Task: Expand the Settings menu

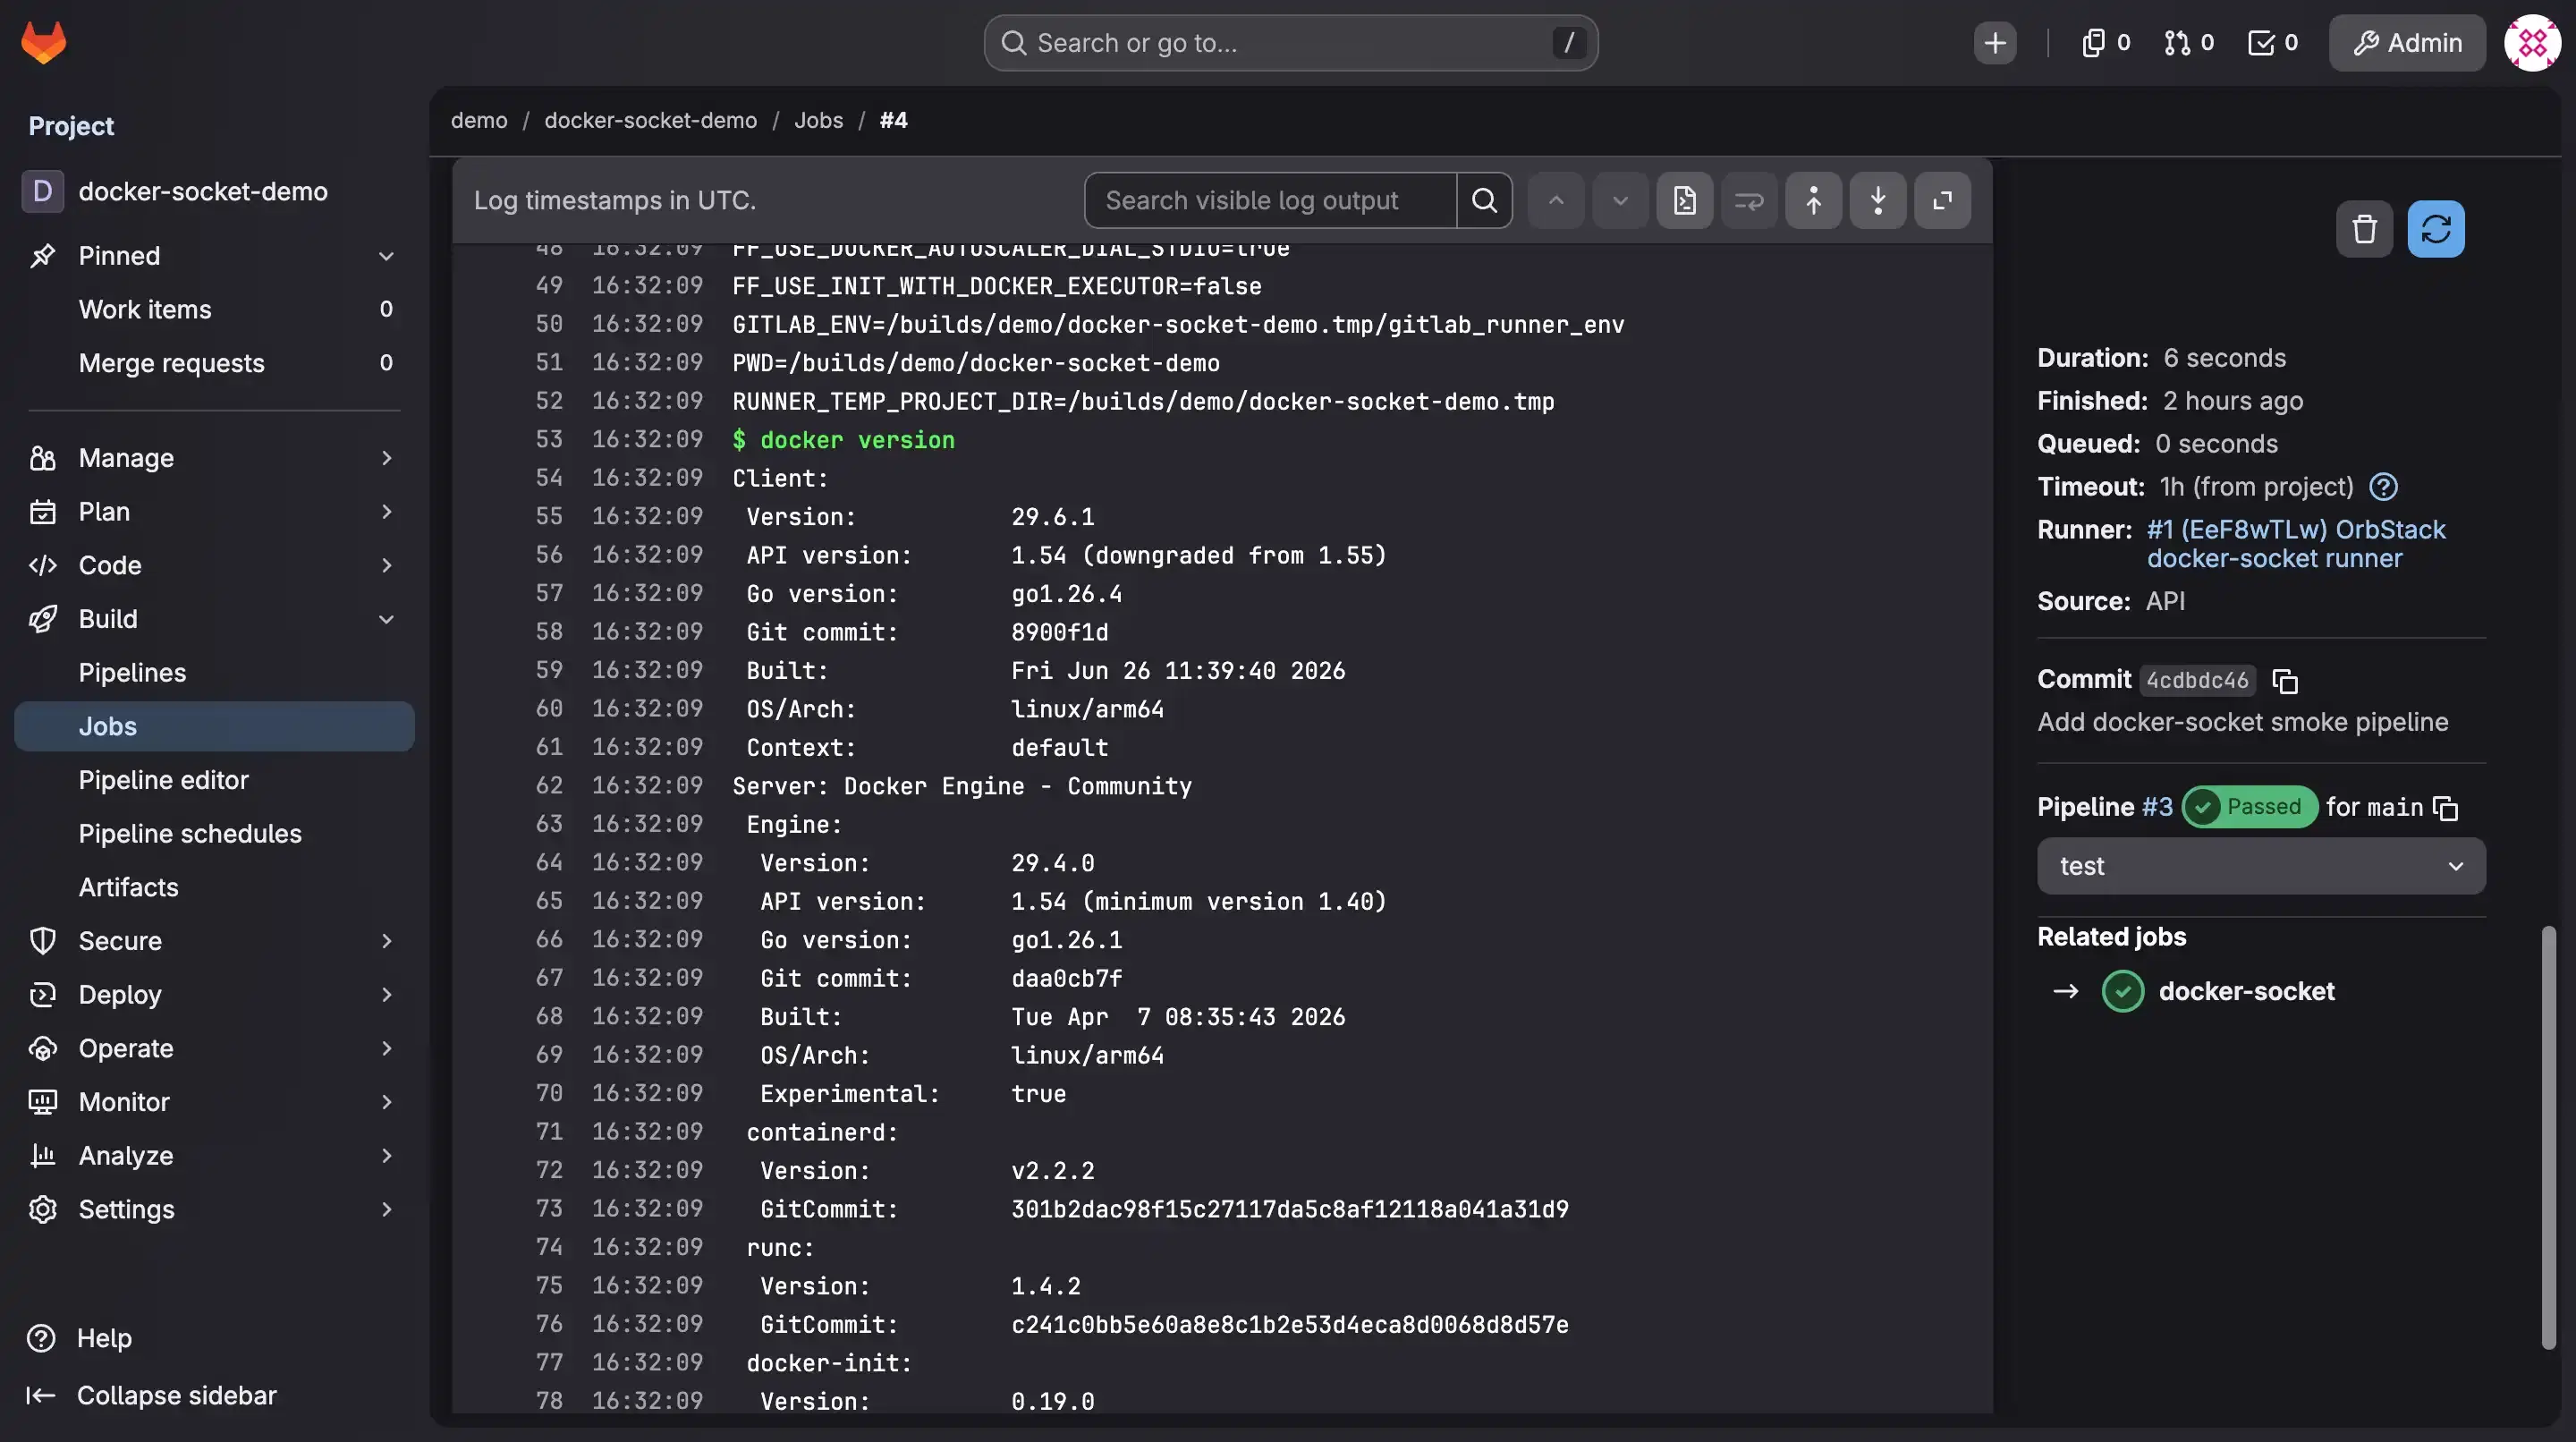Action: pos(214,1209)
